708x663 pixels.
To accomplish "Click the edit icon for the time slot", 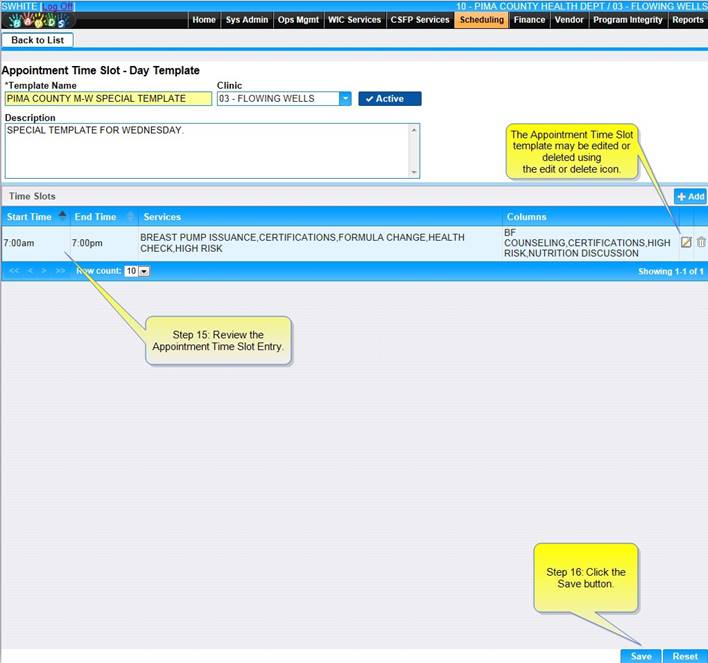I will coord(686,242).
